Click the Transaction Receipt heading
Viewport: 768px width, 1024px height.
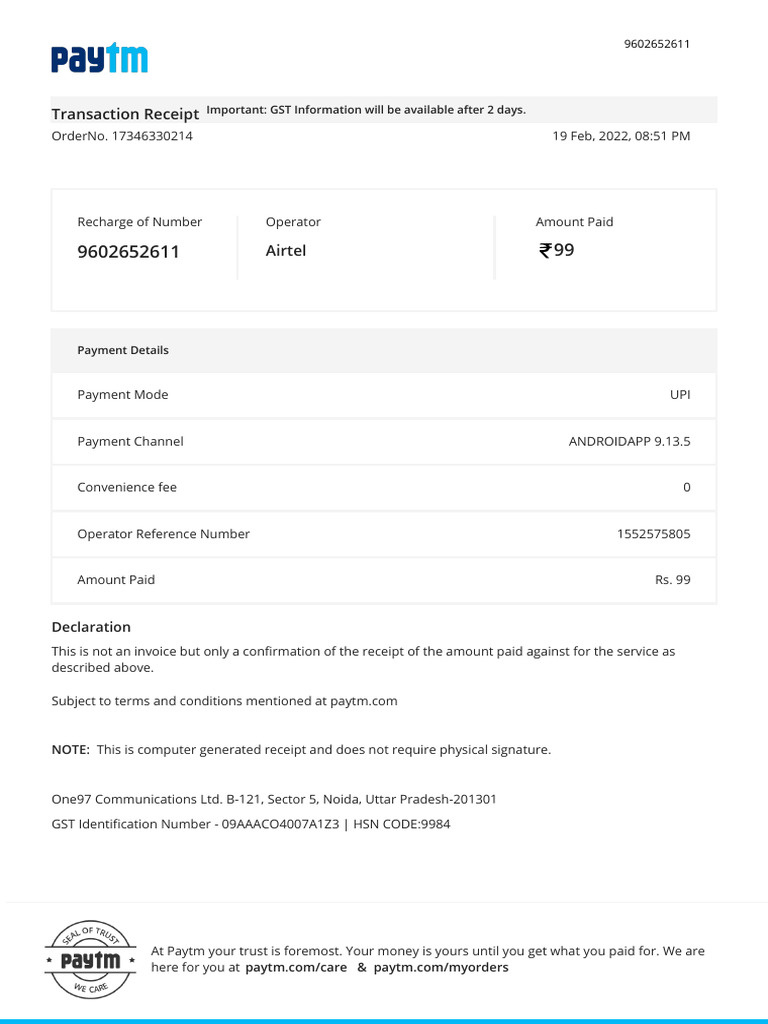(x=125, y=114)
